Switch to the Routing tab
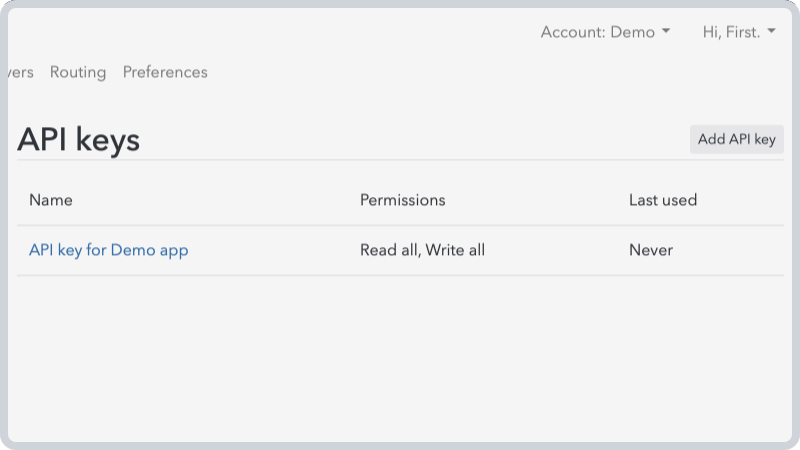Image resolution: width=800 pixels, height=450 pixels. tap(78, 72)
